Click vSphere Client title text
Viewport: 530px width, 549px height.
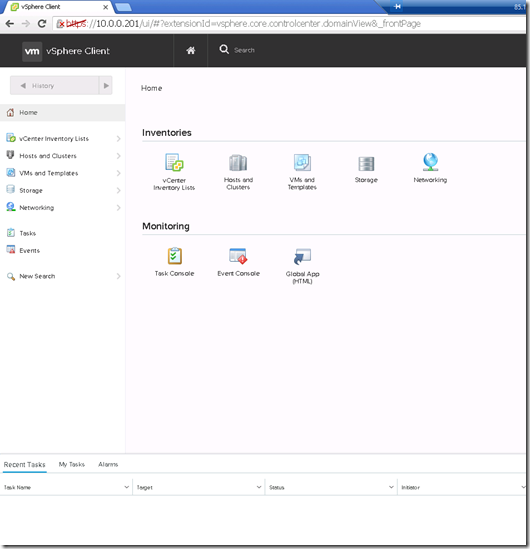click(78, 51)
